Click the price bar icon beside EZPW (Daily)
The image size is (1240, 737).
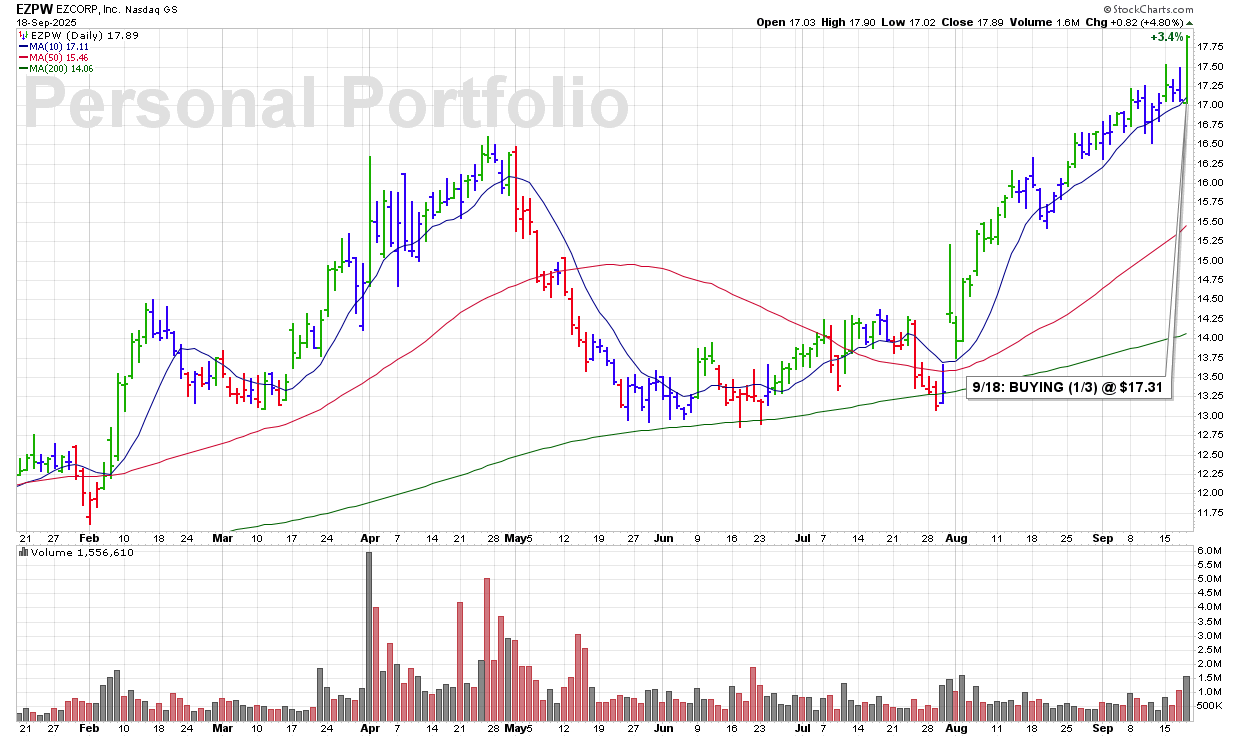pyautogui.click(x=22, y=35)
